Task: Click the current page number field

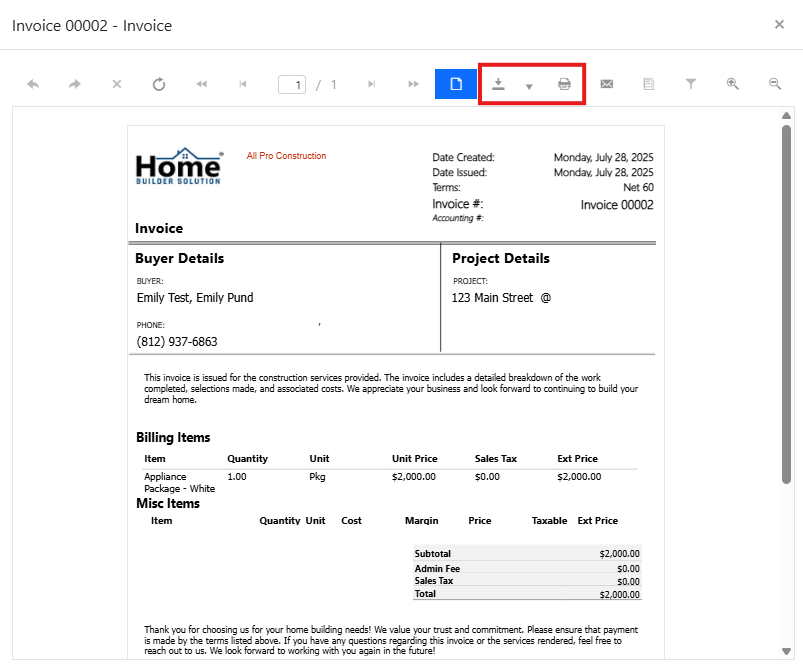Action: click(x=292, y=85)
